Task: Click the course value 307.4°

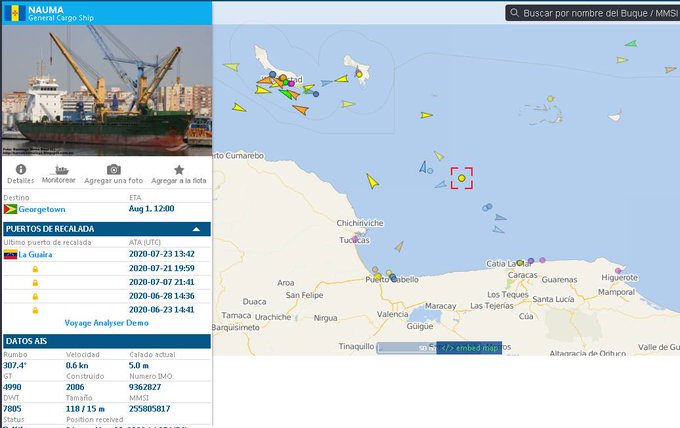Action: click(x=15, y=366)
